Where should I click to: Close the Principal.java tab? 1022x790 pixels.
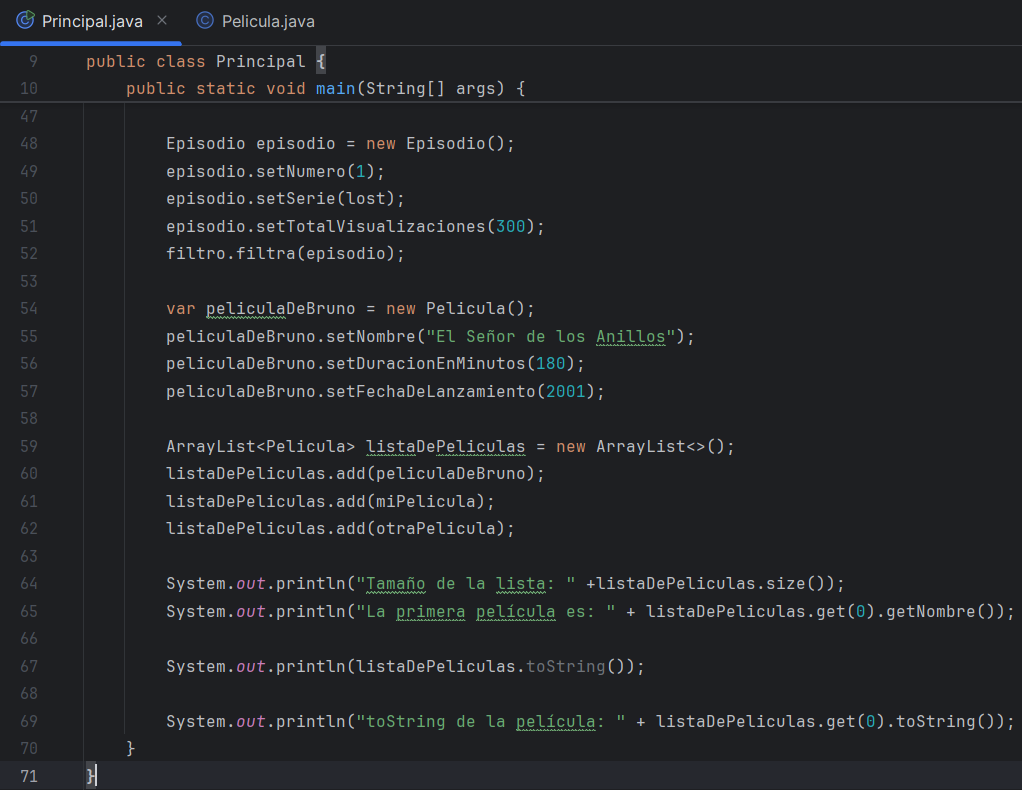click(x=162, y=21)
